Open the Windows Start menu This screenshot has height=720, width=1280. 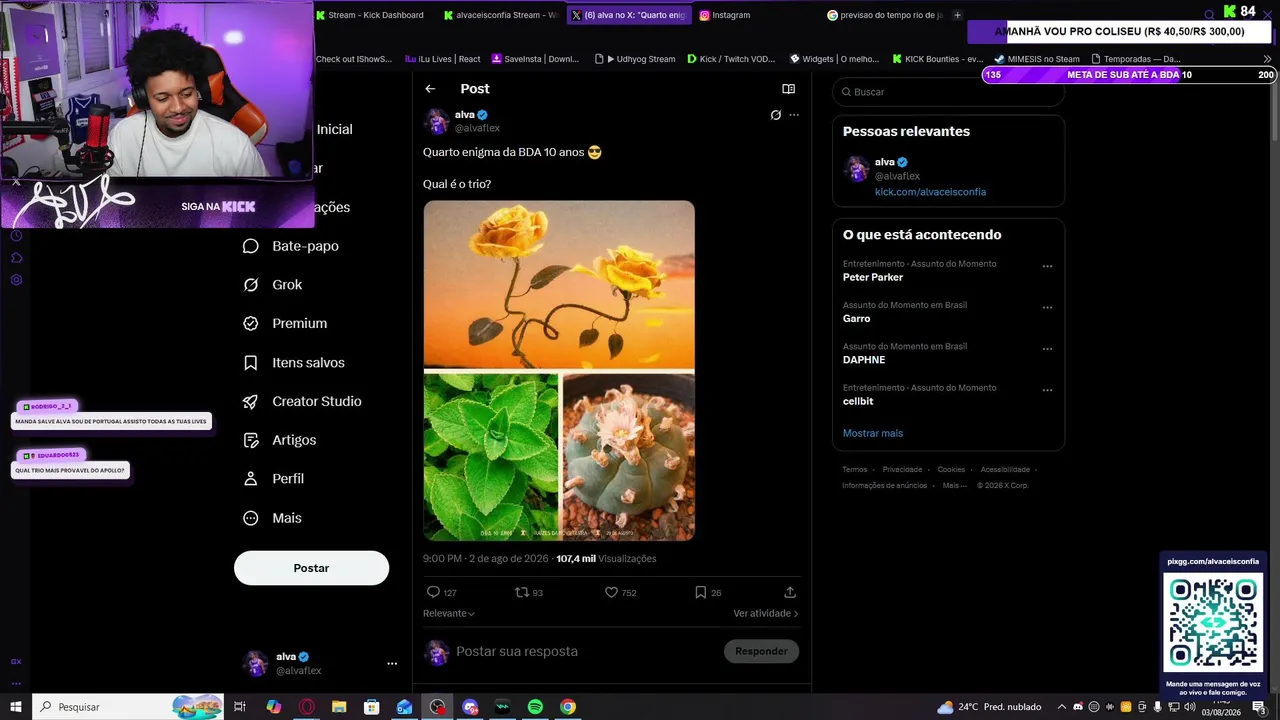[x=16, y=707]
